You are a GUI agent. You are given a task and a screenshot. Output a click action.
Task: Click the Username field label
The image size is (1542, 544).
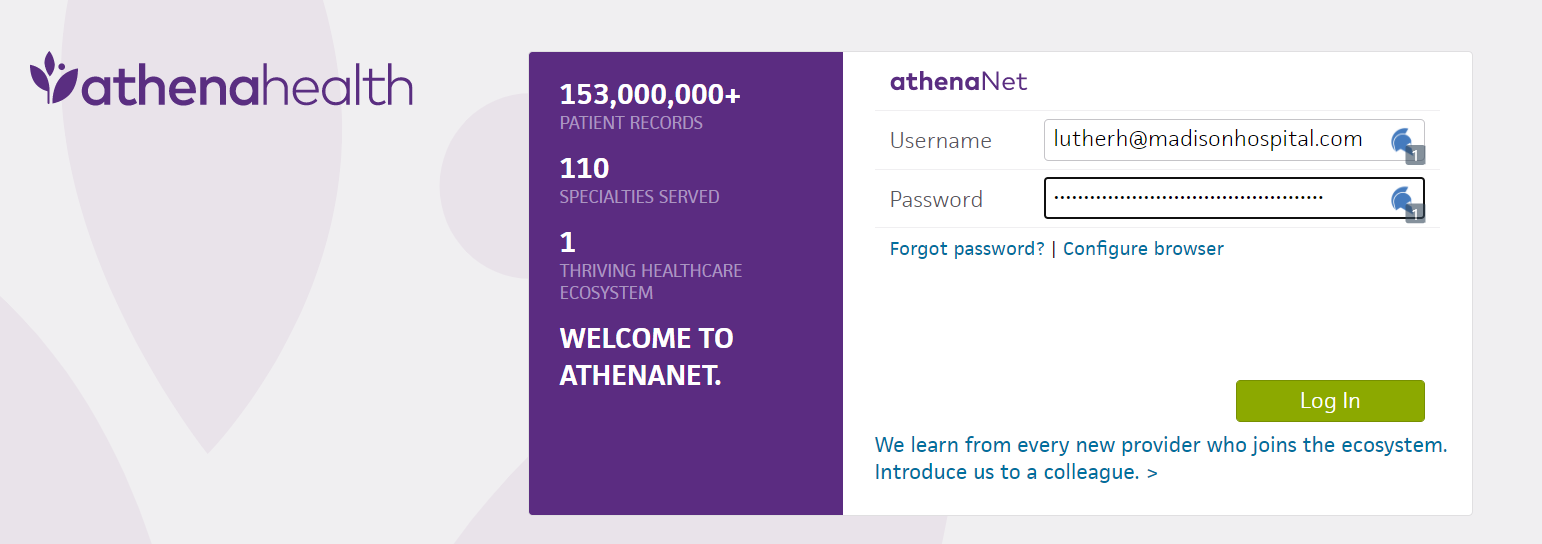(940, 141)
